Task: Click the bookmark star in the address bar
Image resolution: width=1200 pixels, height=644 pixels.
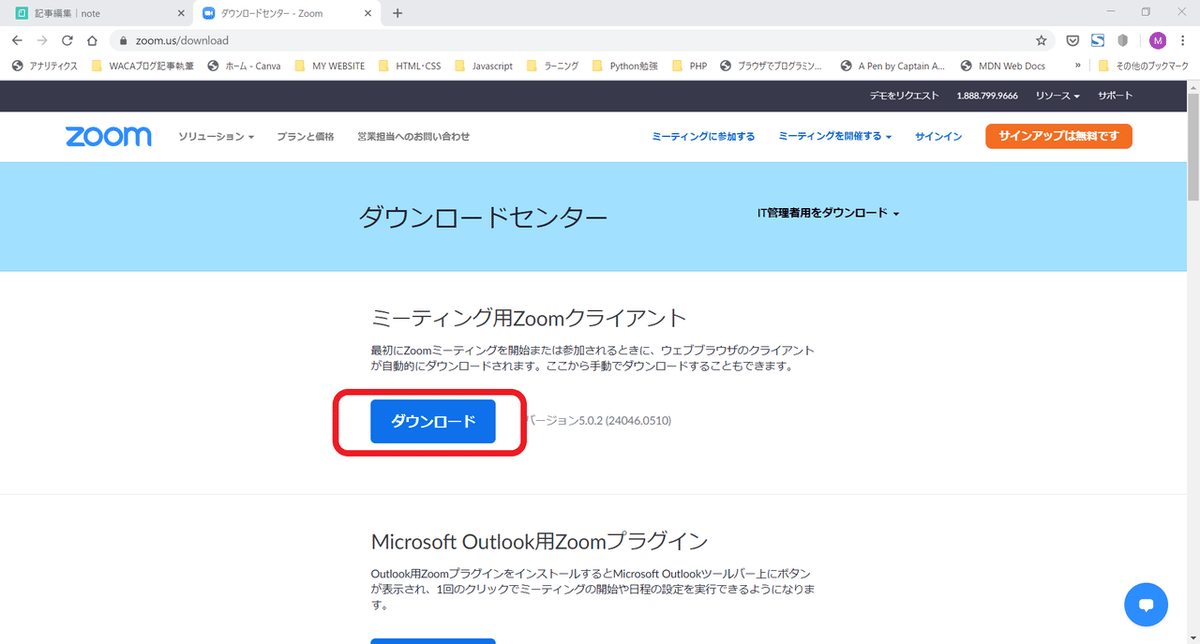Action: [1041, 40]
